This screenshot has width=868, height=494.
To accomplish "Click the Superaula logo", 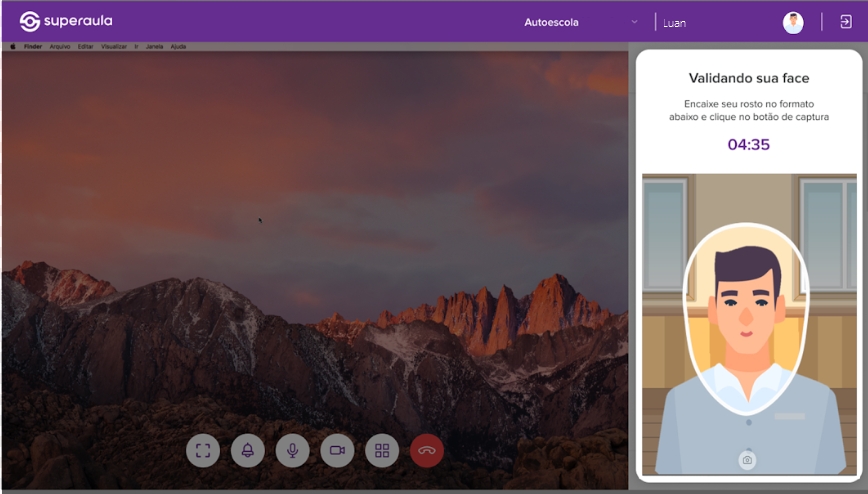I will tap(65, 21).
